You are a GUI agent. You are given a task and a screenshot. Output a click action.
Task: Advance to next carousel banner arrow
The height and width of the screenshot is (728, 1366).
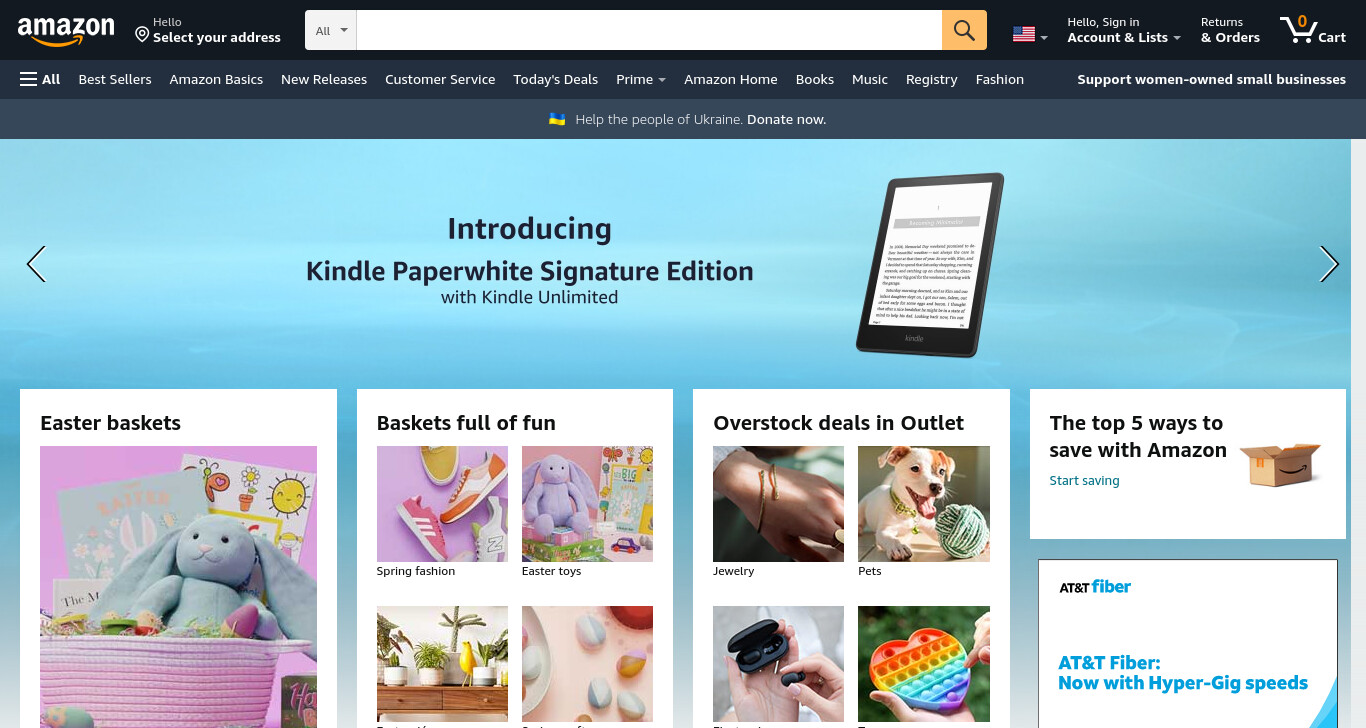(x=1329, y=264)
